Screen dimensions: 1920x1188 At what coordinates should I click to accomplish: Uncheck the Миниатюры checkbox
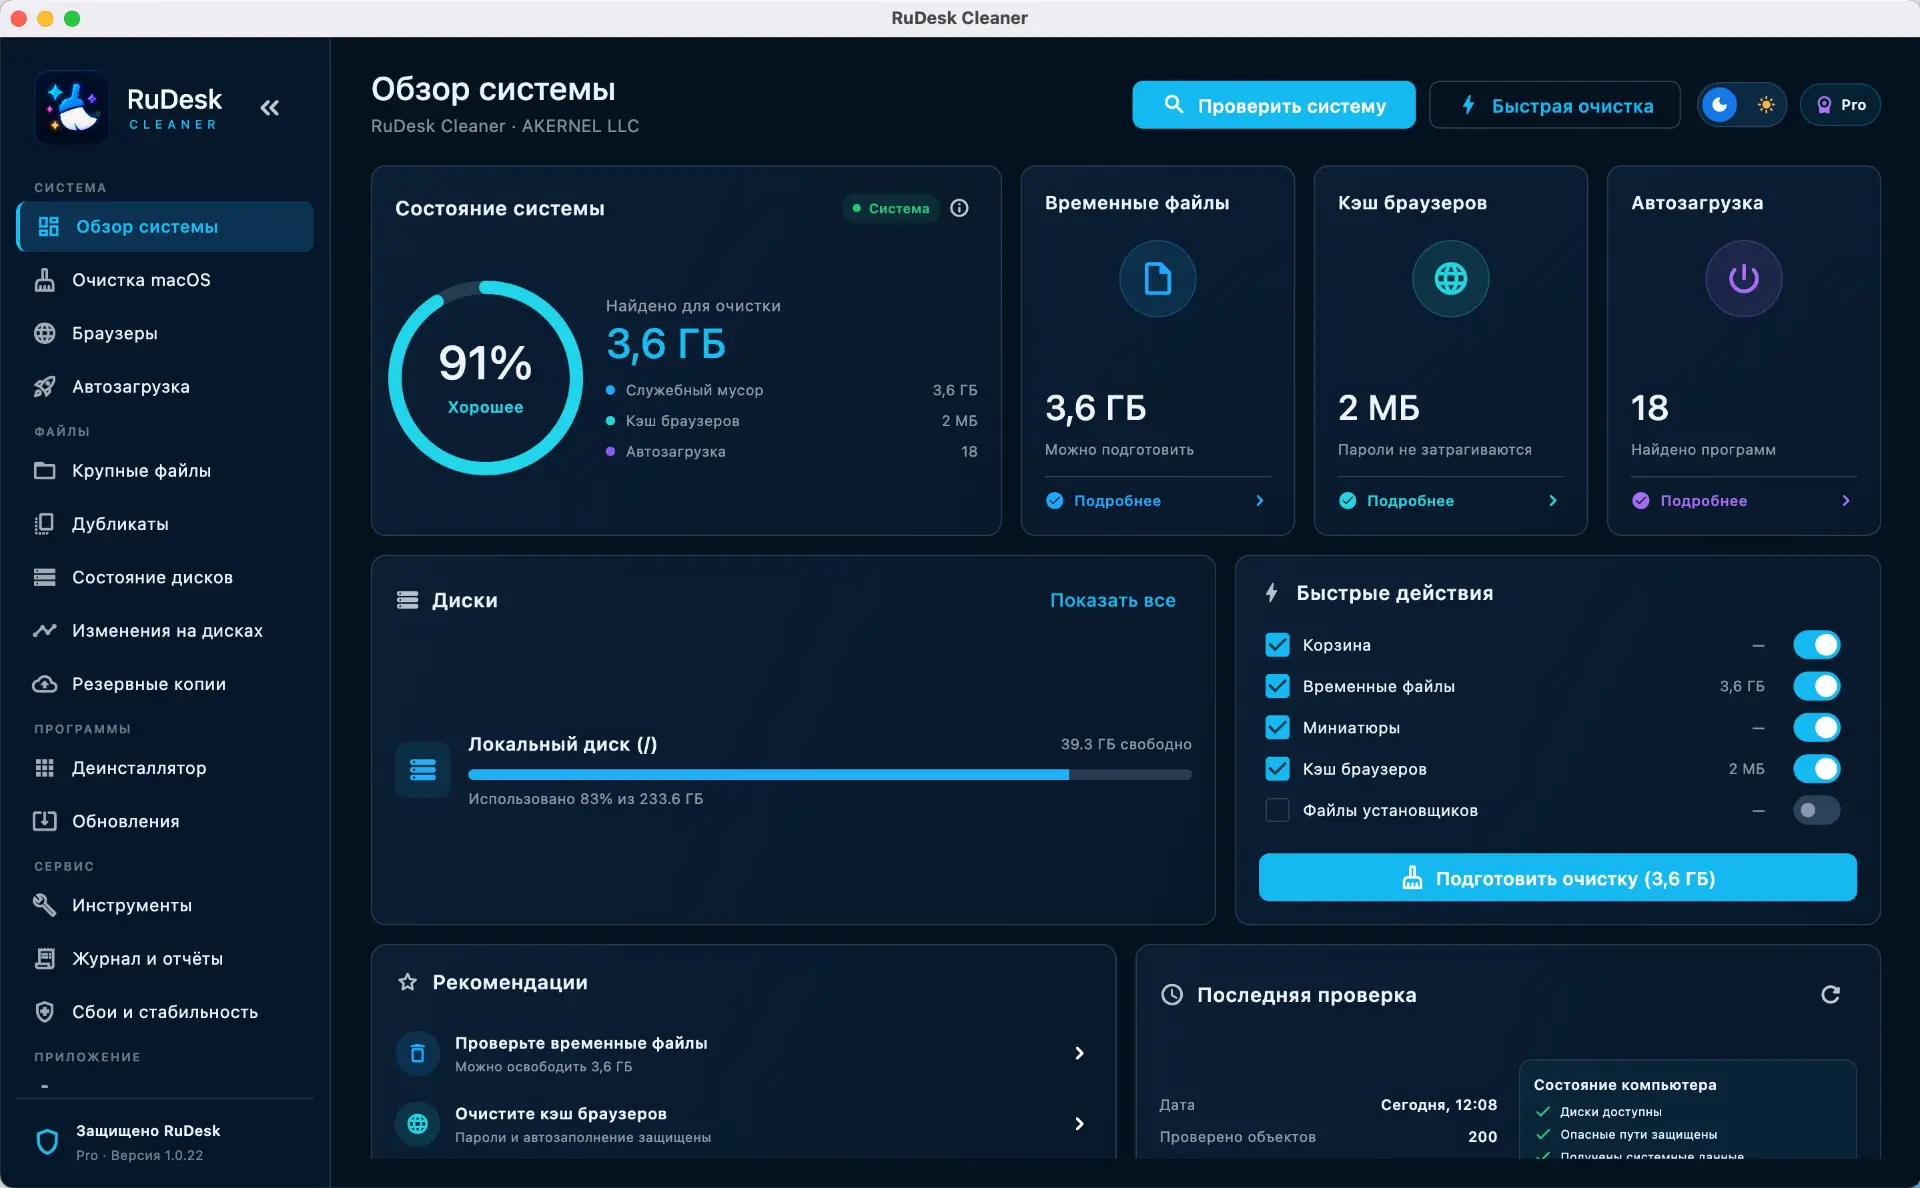(1277, 727)
